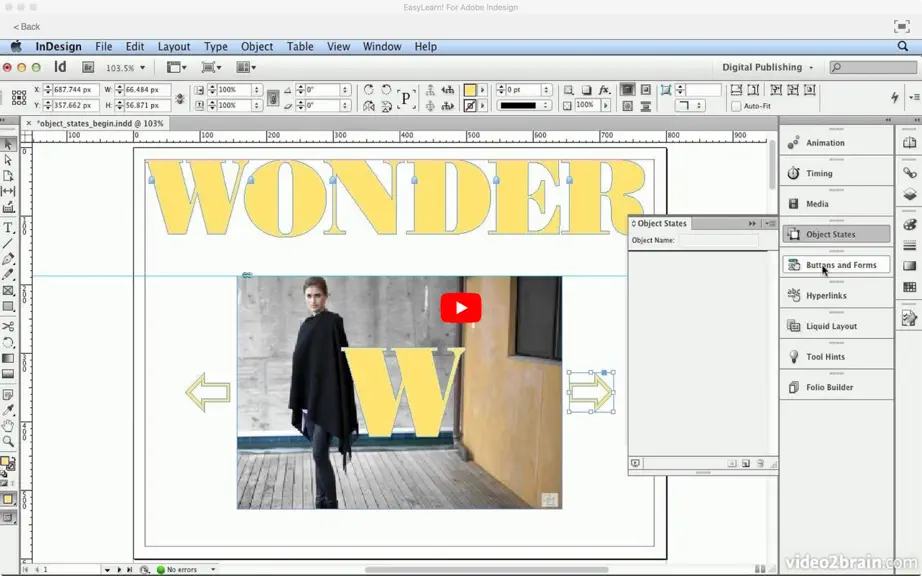This screenshot has width=922, height=576.
Task: Click the fill/stroke swatch in the toolbox
Action: [8, 464]
